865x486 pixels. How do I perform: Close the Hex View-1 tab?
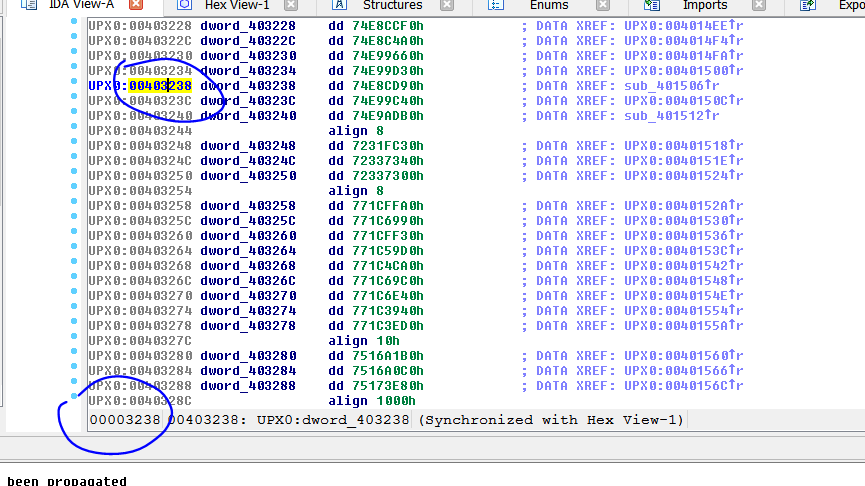click(x=291, y=6)
